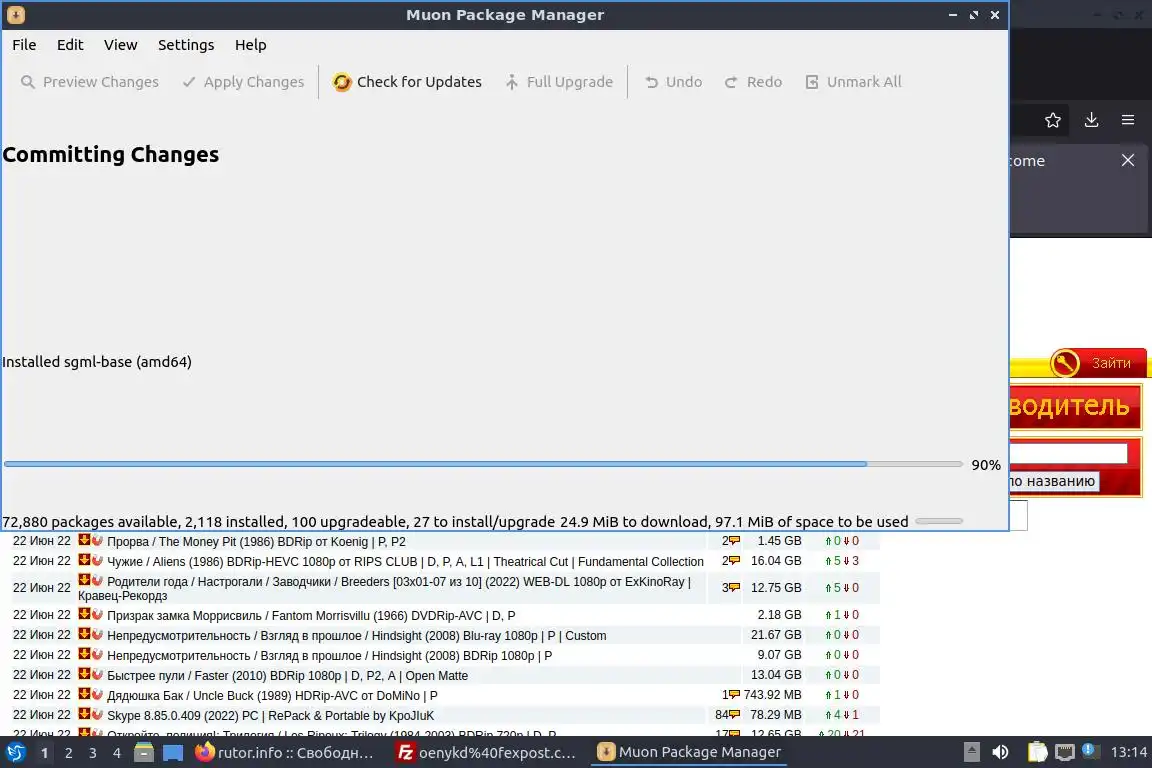The width and height of the screenshot is (1152, 768).
Task: Click the show desktop taskbar icon
Action: (173, 753)
